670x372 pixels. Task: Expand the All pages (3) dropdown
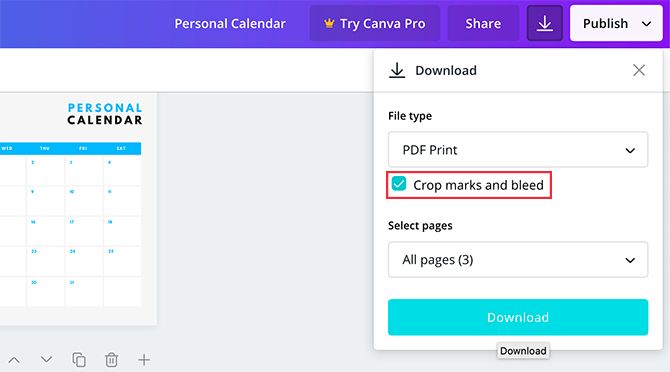[x=518, y=260]
